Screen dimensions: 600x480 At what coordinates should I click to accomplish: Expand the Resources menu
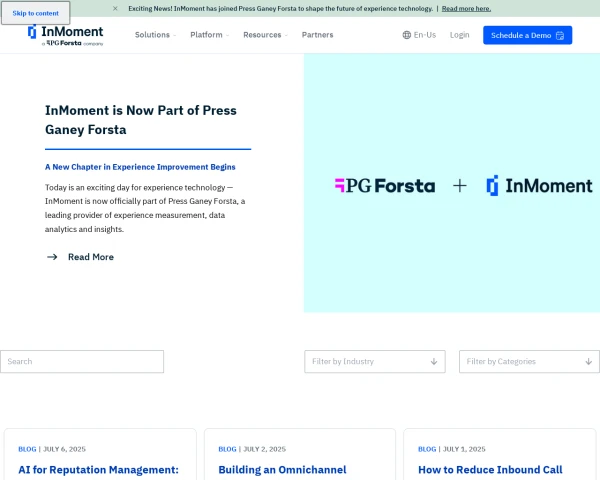266,35
